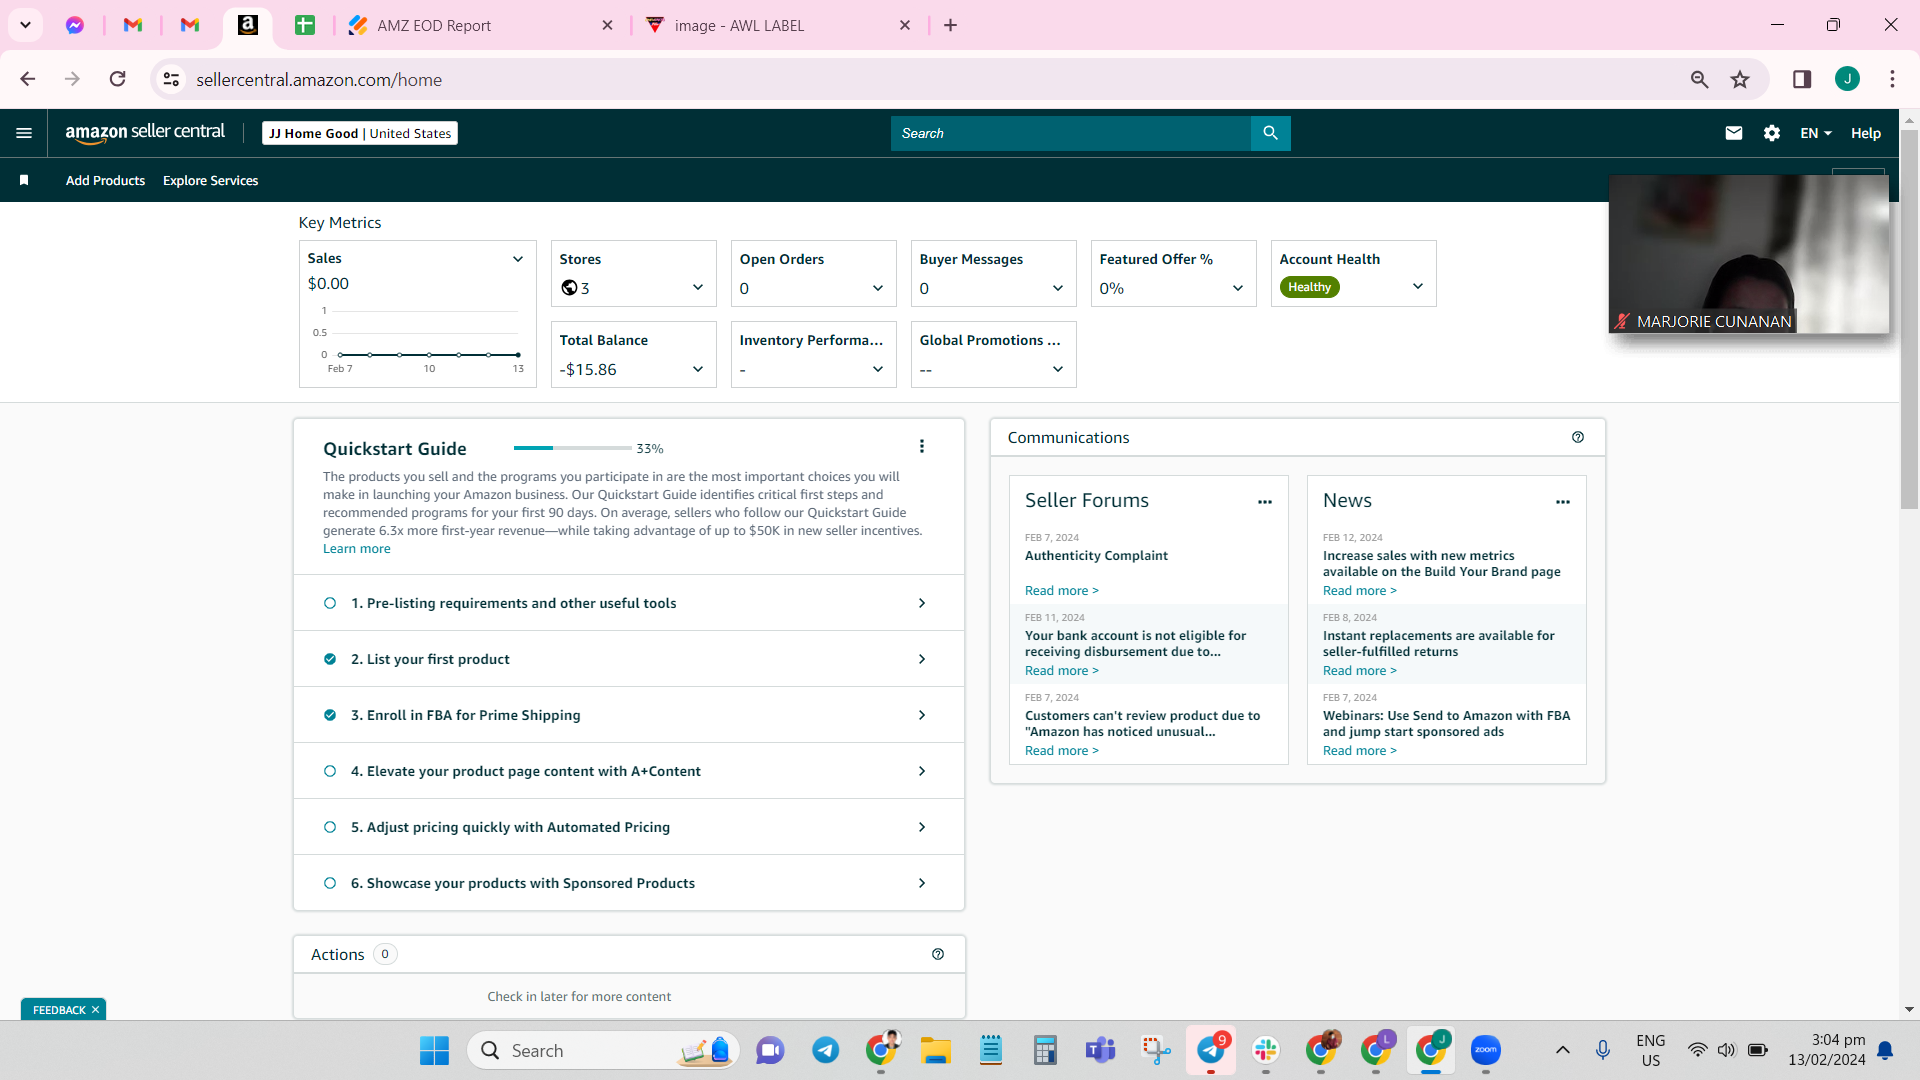Expand the Inventory Performance dropdown

(x=878, y=369)
